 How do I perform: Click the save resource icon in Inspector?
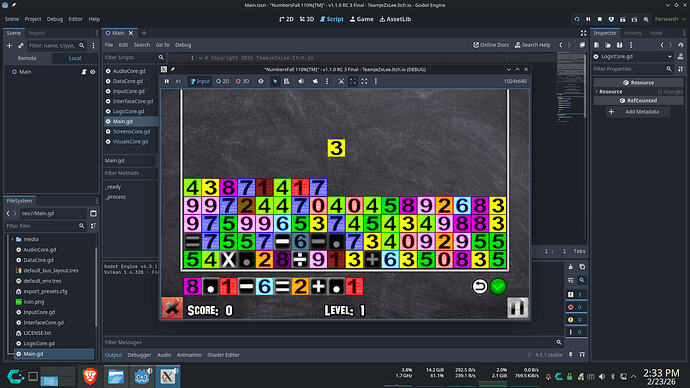620,45
